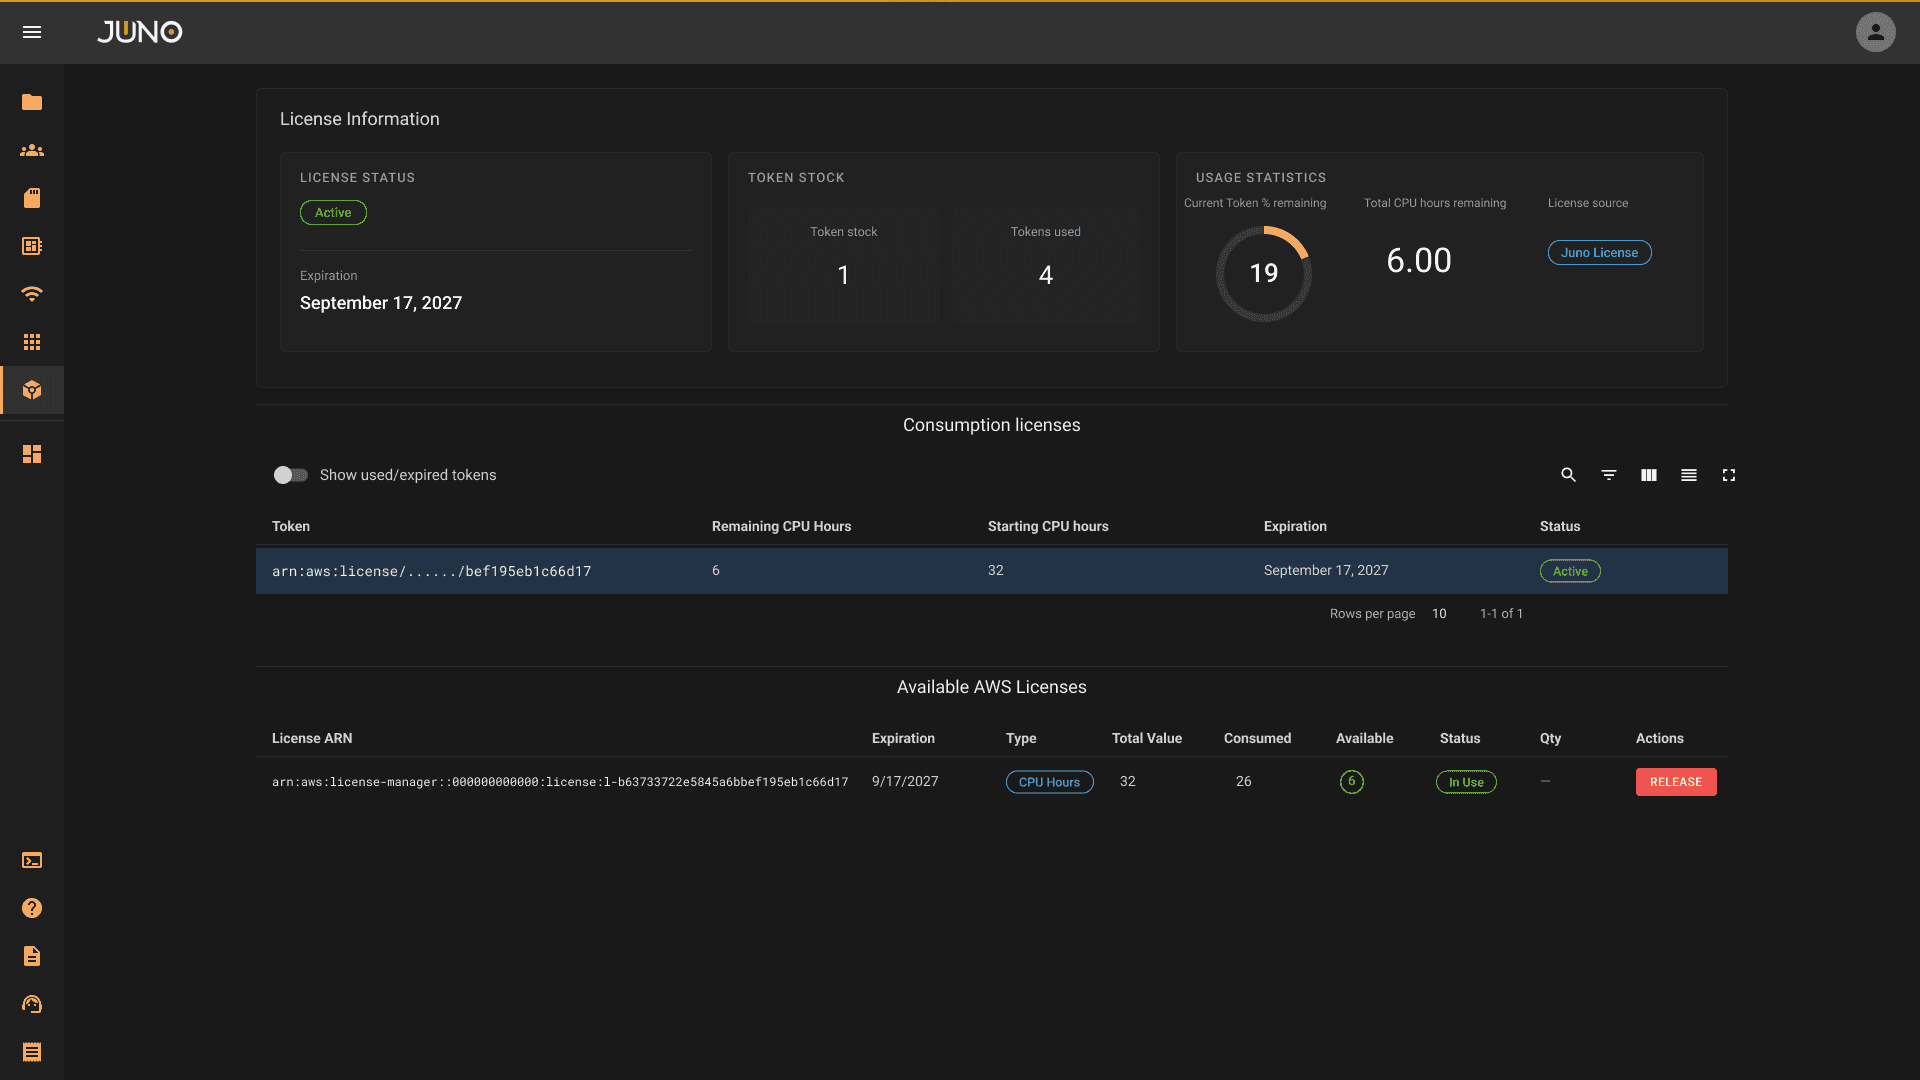
Task: Click the Available count circle showing 6
Action: (x=1351, y=782)
